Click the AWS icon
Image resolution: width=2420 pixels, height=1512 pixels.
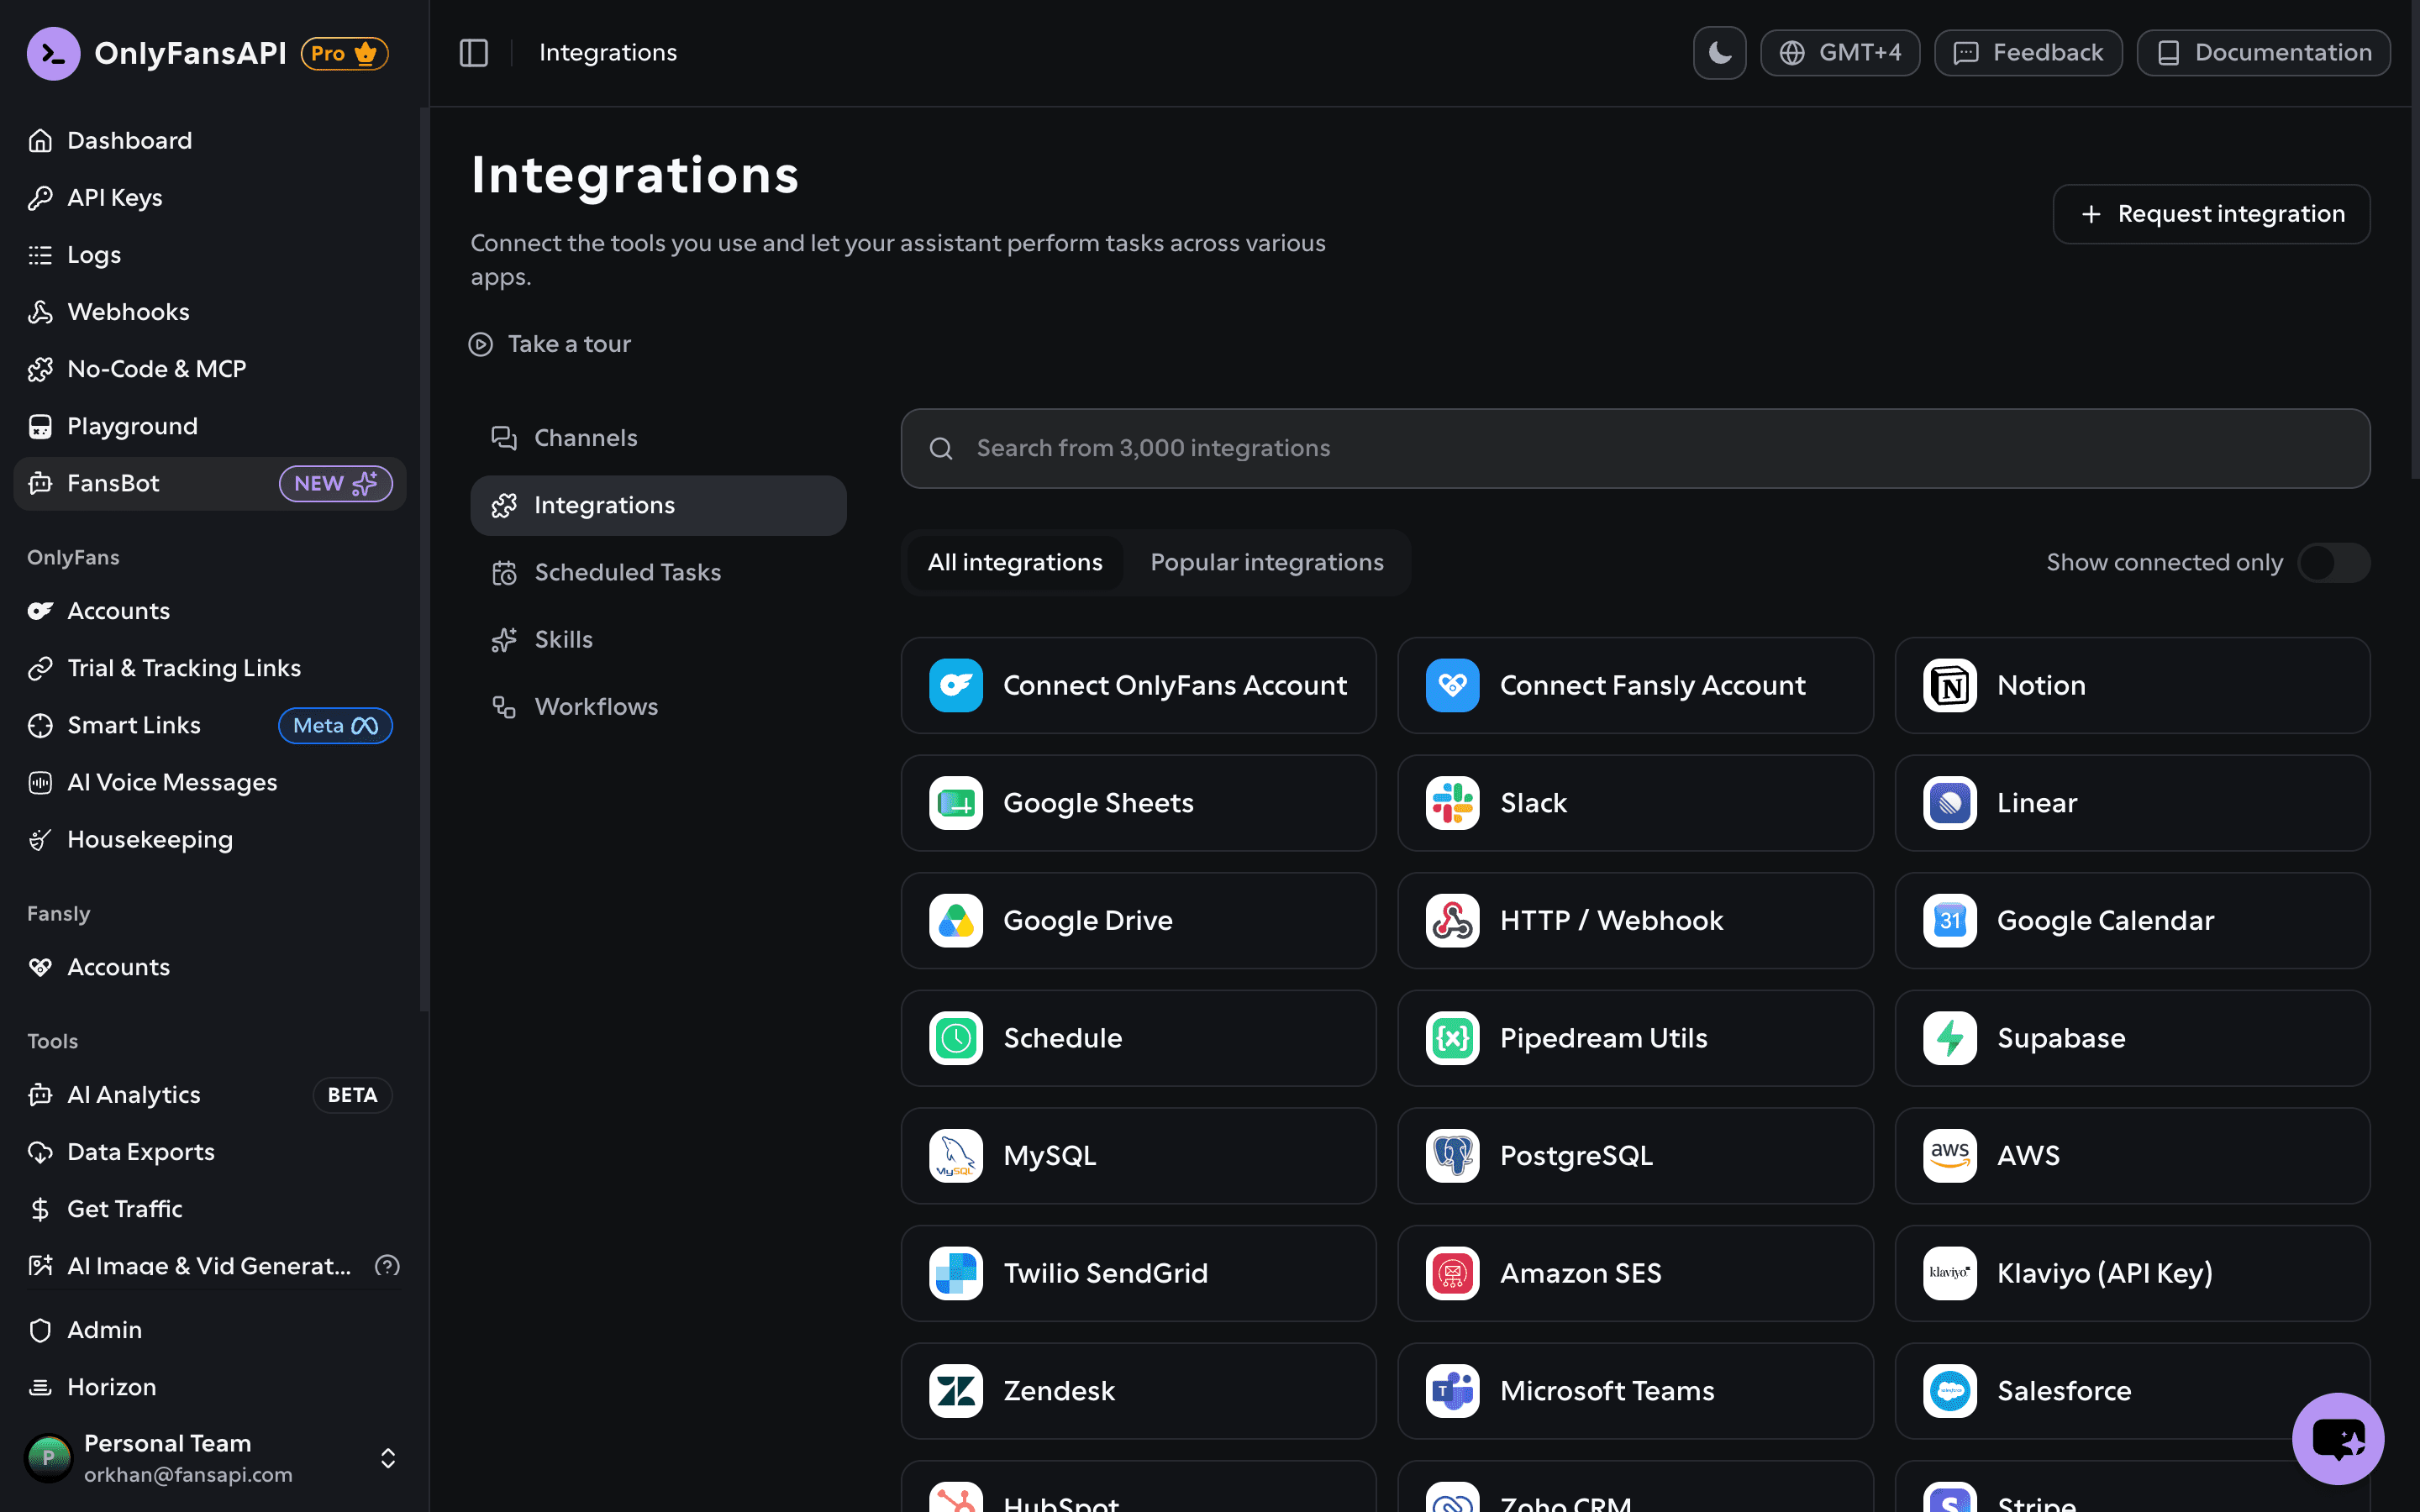click(1949, 1156)
